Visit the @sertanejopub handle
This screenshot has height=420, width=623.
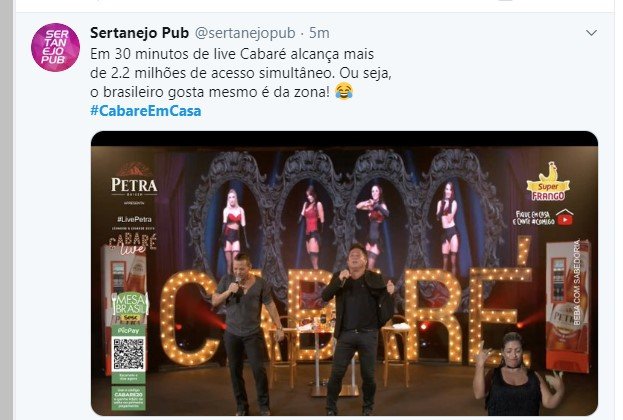tap(245, 33)
